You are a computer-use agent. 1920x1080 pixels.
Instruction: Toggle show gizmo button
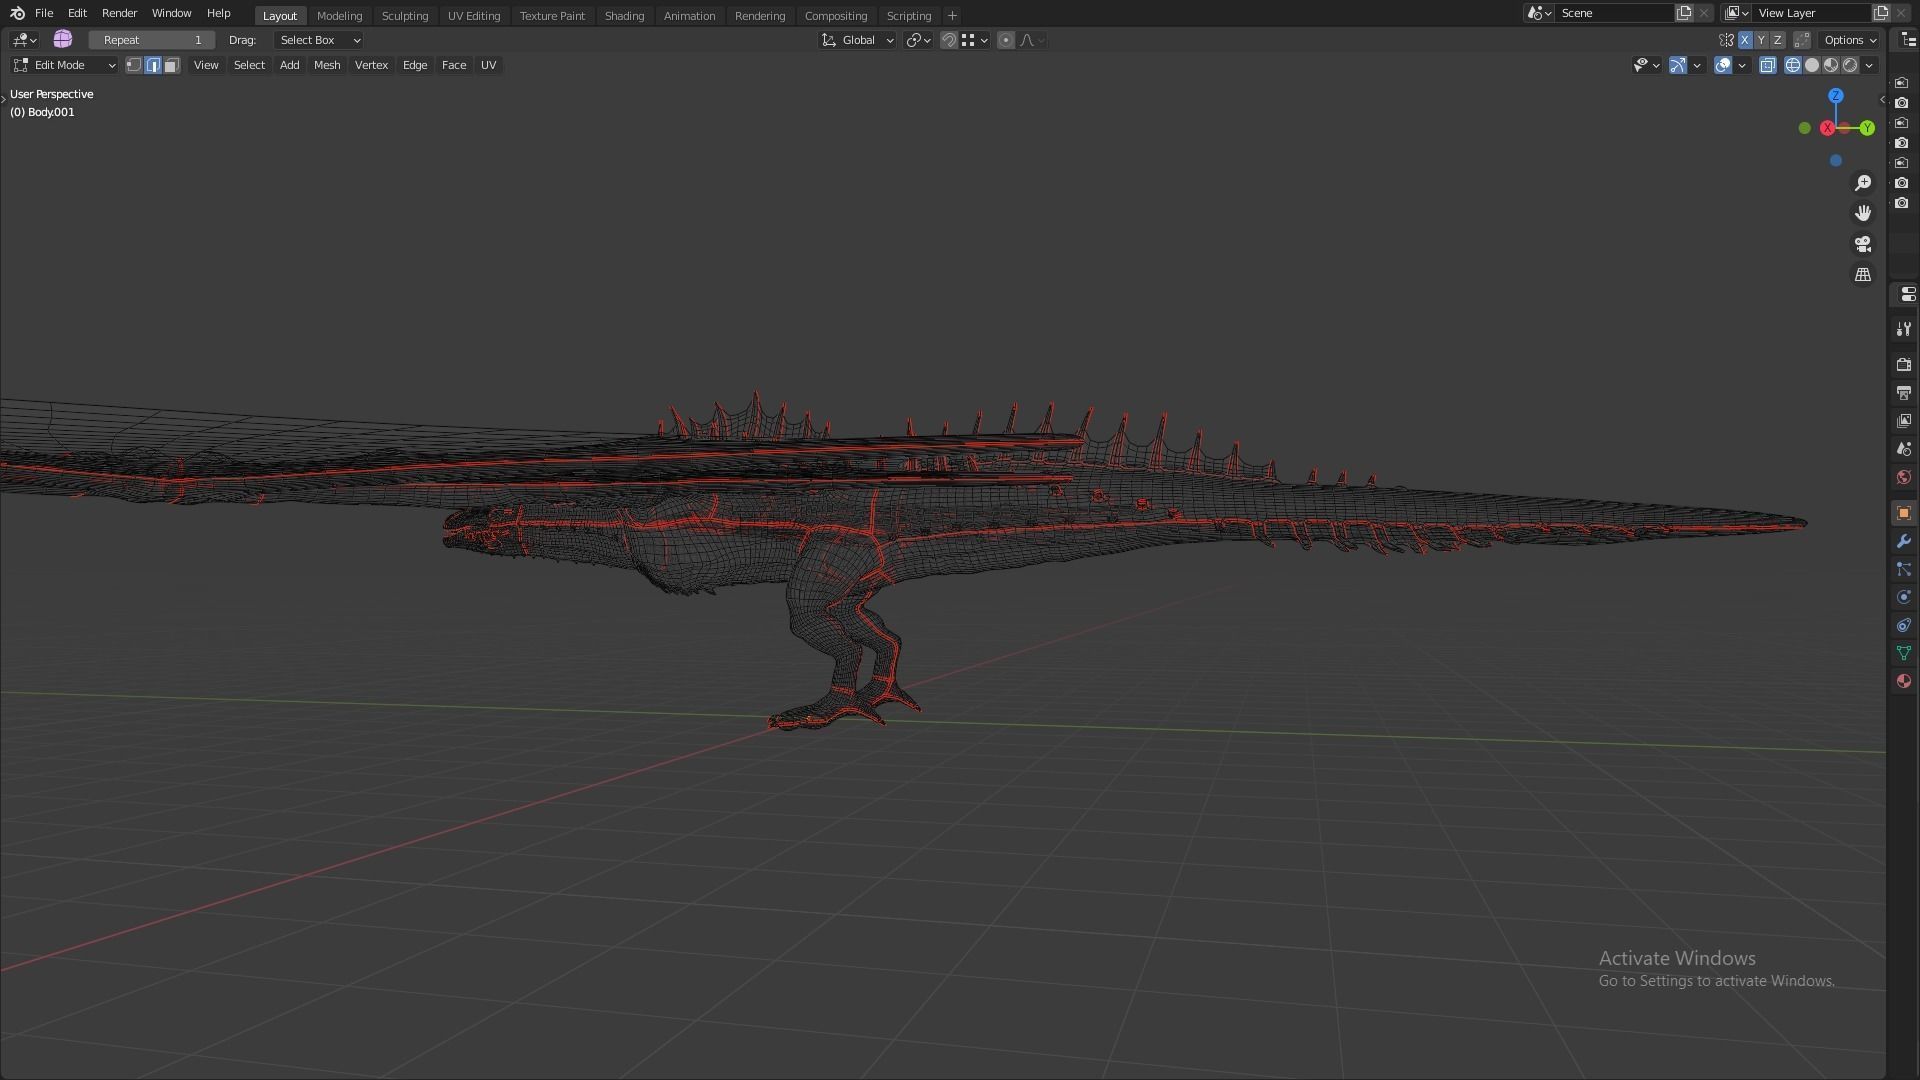point(1678,65)
